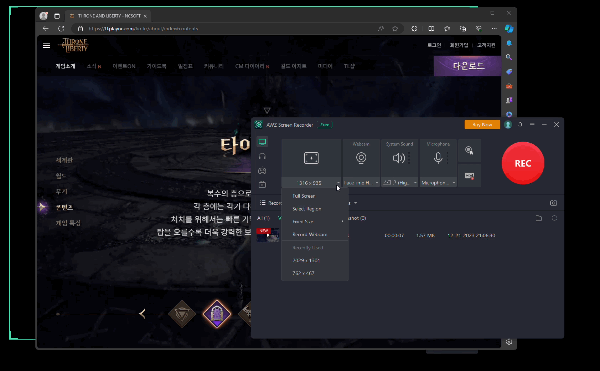Click the recording list icon
This screenshot has height=371, width=600.
pyautogui.click(x=262, y=203)
